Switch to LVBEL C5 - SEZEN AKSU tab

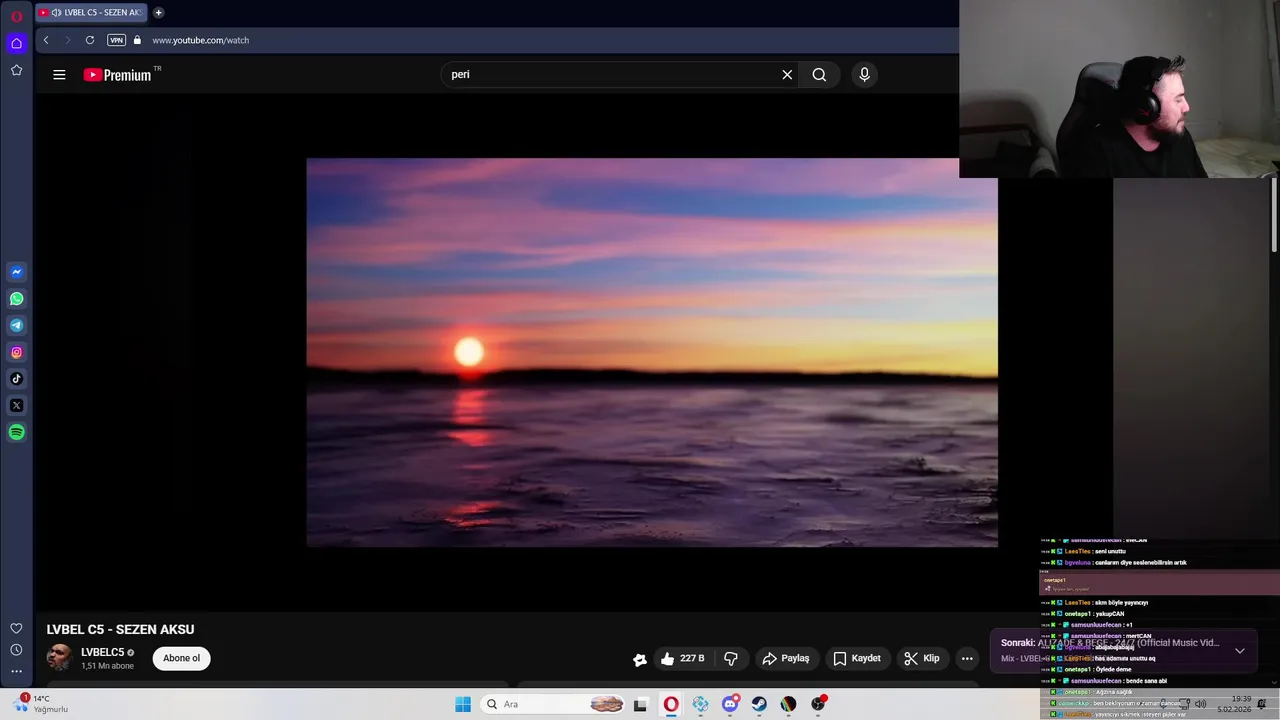point(91,12)
